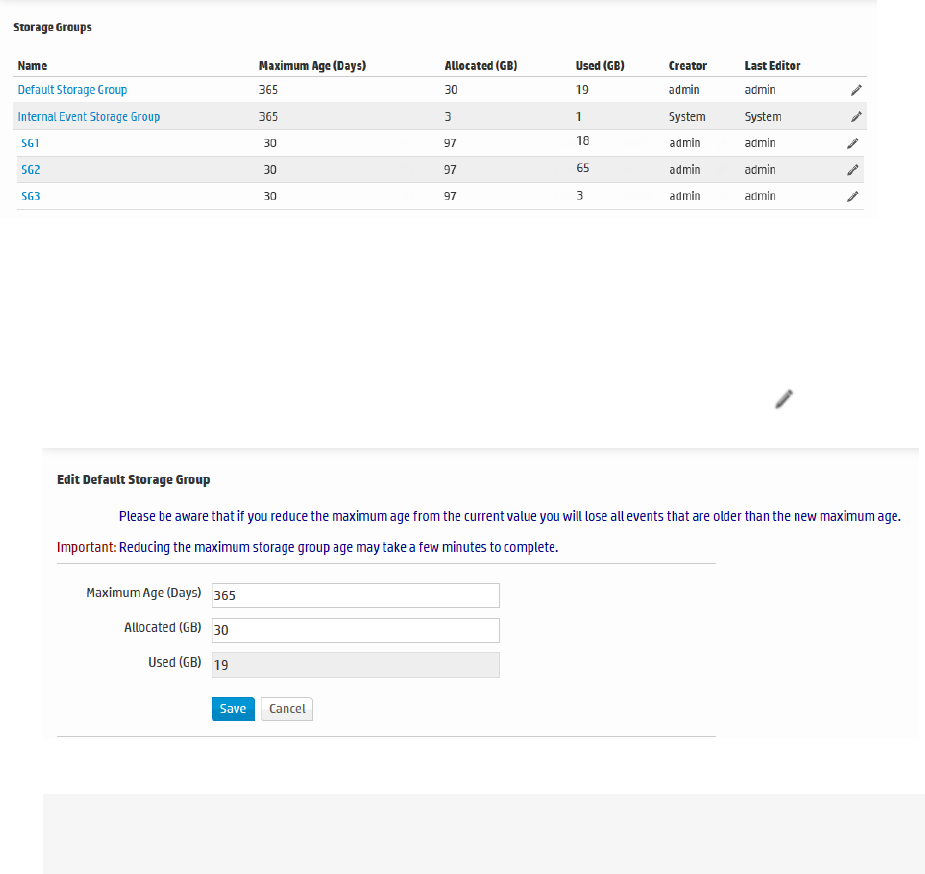The image size is (925, 874).
Task: Open the Default Storage Group link
Action: (x=72, y=90)
